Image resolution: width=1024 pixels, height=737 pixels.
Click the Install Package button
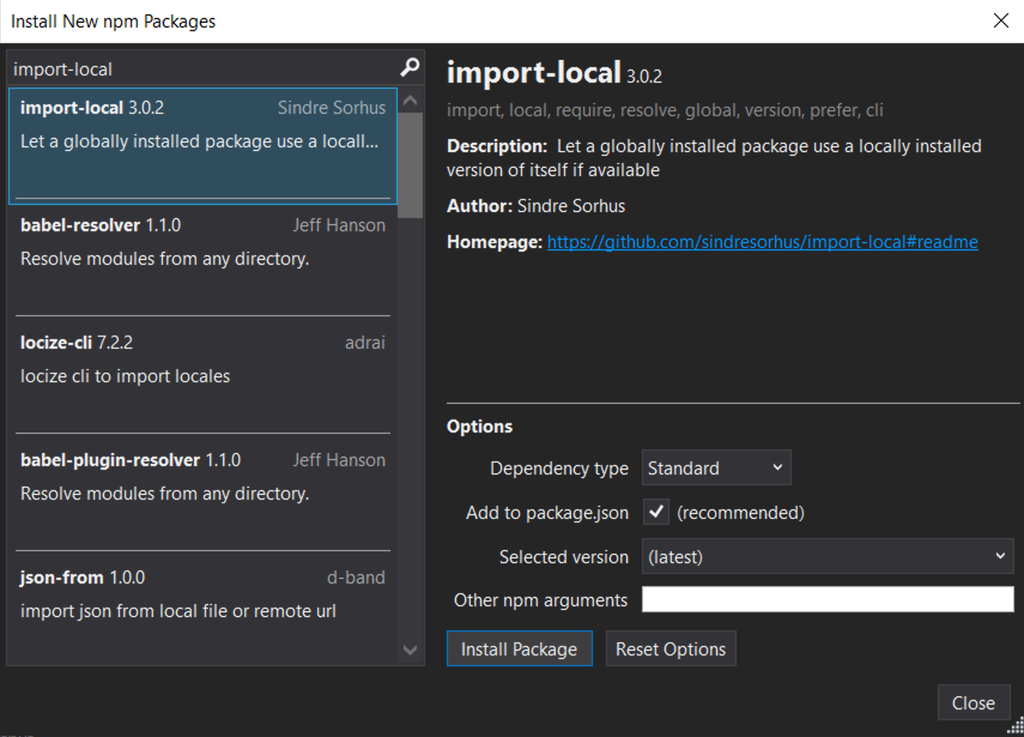519,649
